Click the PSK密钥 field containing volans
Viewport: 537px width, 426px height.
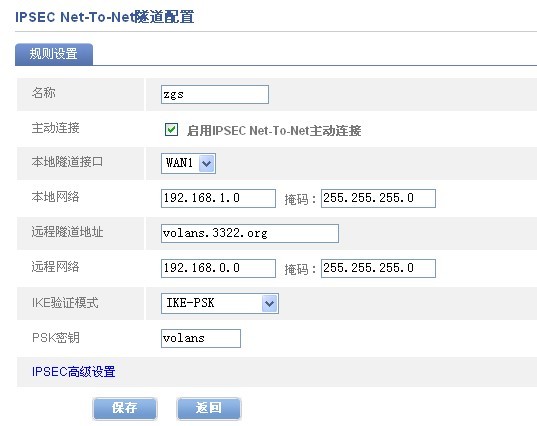[201, 338]
